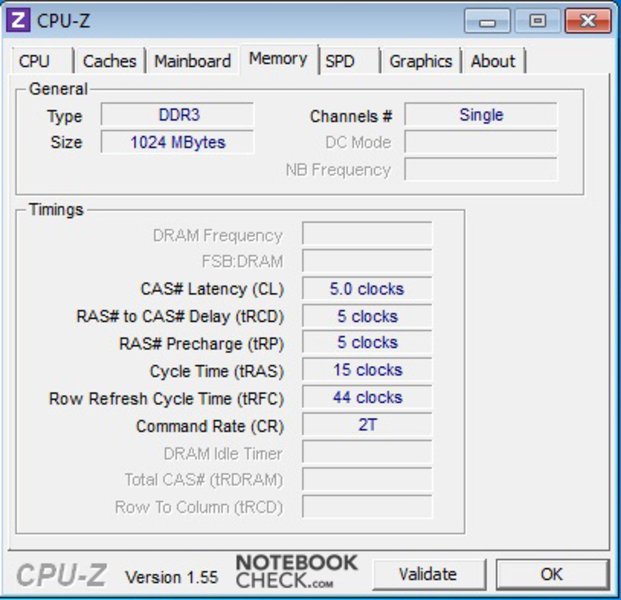The image size is (621, 600).
Task: Click the Version 1.55 text
Action: (x=171, y=577)
